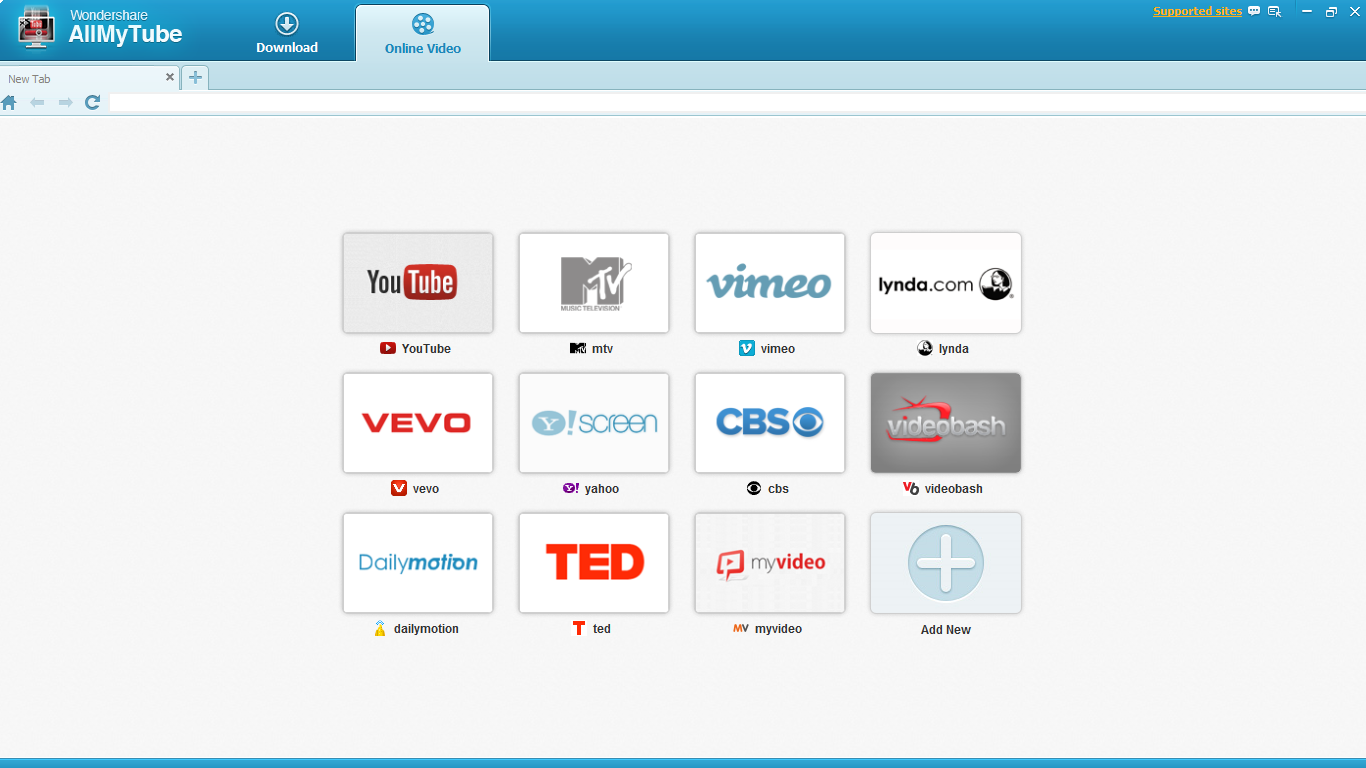Click the AllMyTube application logo
The height and width of the screenshot is (768, 1366).
37,28
